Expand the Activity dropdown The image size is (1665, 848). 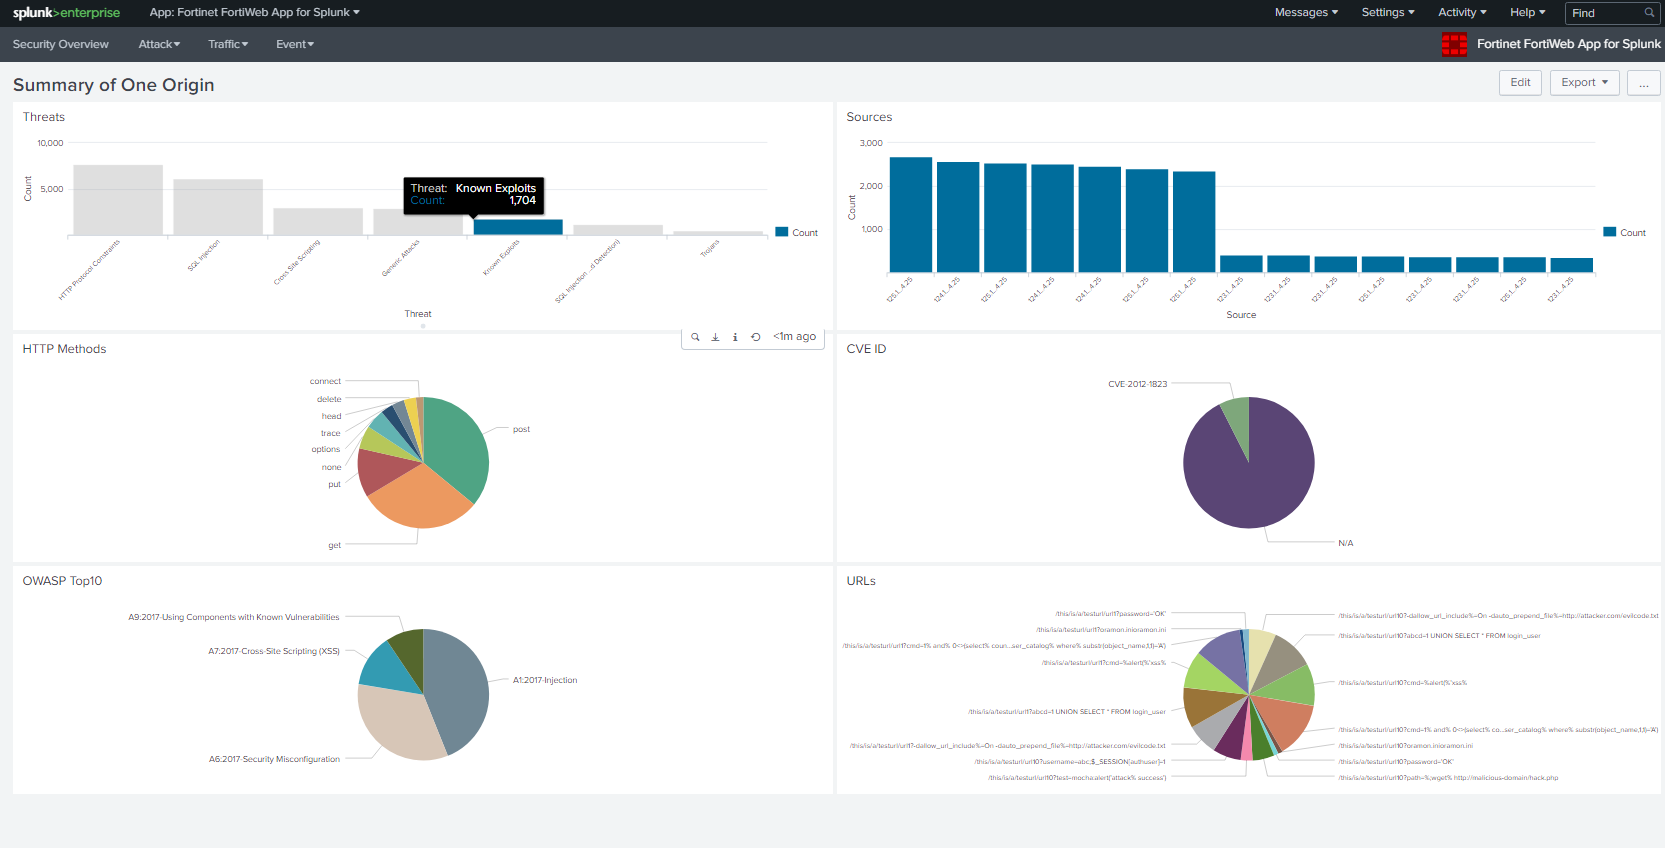point(1461,13)
